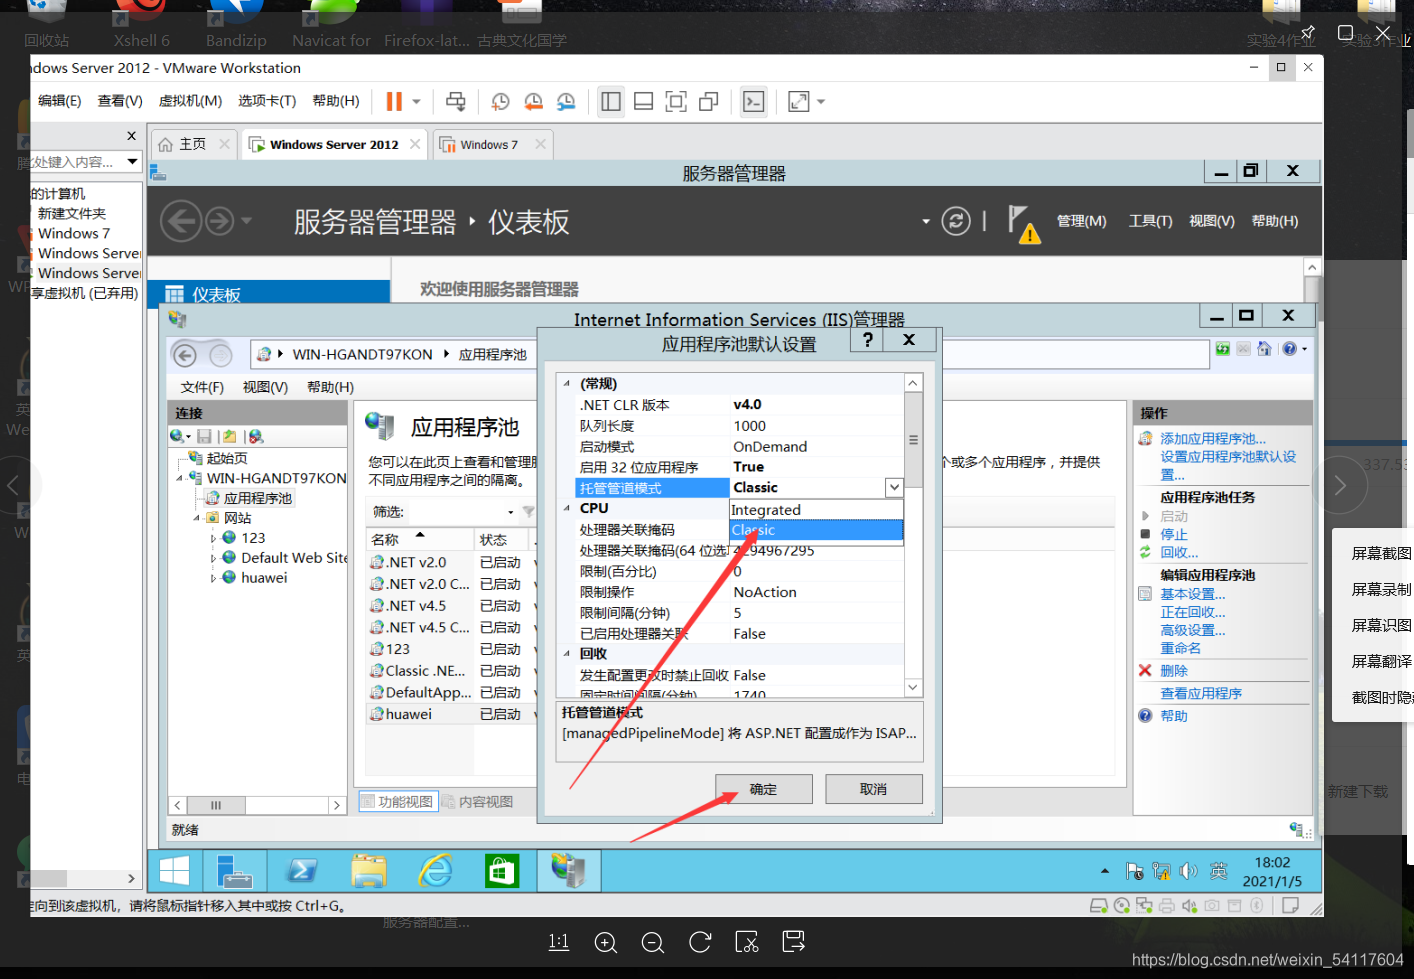
Task: Switch to 主页 tab in VMware
Action: tap(193, 145)
